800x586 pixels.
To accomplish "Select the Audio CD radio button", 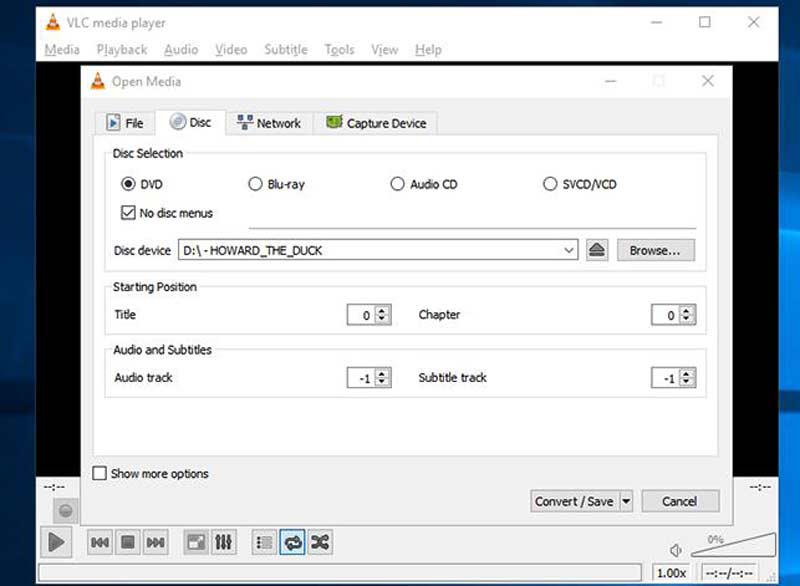I will [397, 184].
